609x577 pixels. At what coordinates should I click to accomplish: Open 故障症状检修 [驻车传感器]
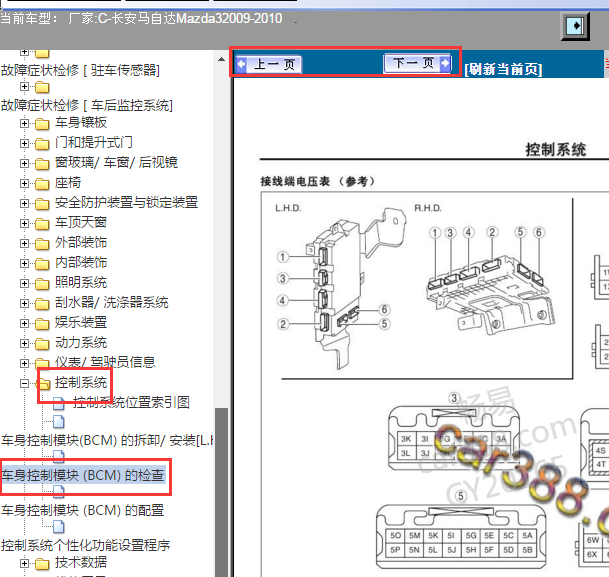[x=80, y=70]
